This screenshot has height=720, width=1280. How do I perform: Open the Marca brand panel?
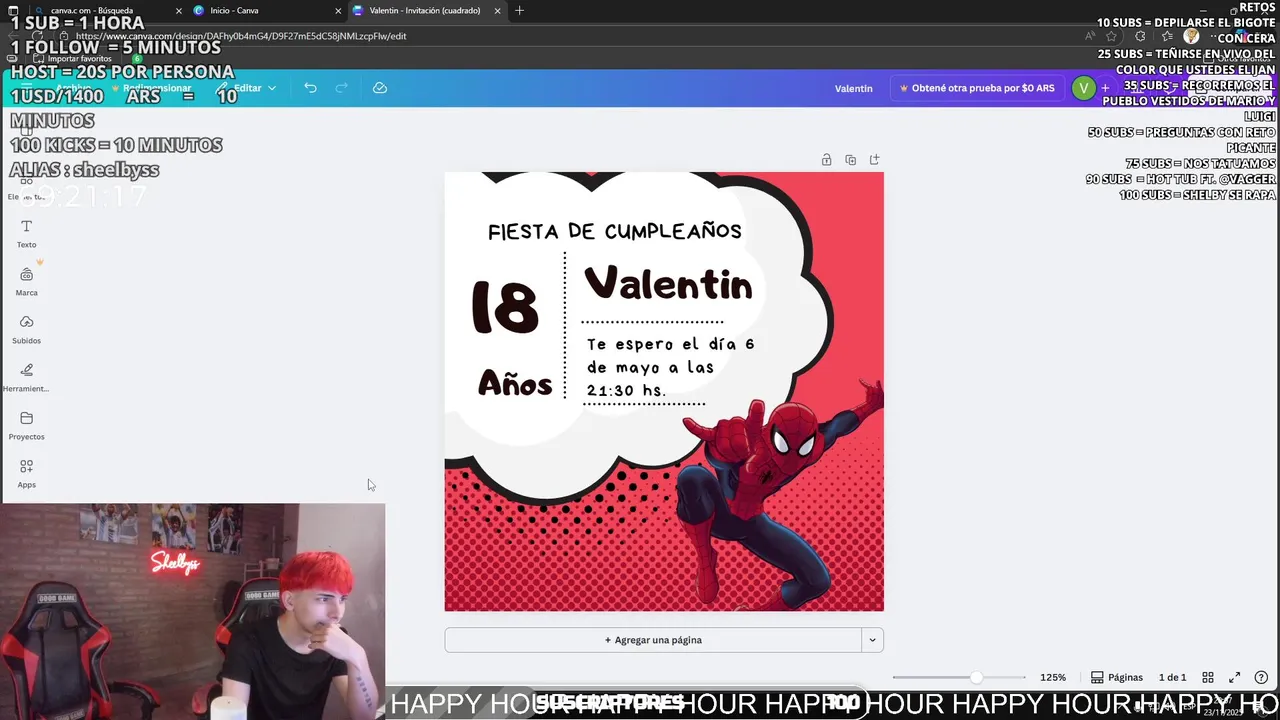point(27,282)
